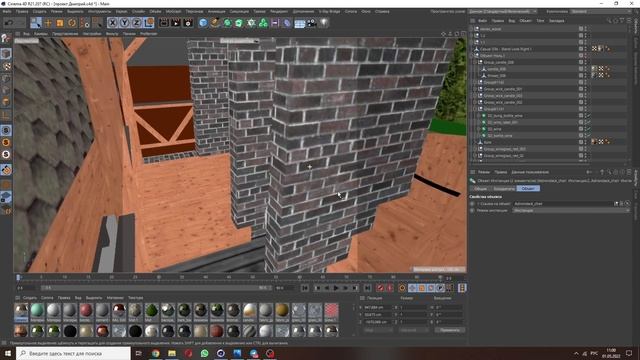Select the gold material sphere

pos(282,311)
